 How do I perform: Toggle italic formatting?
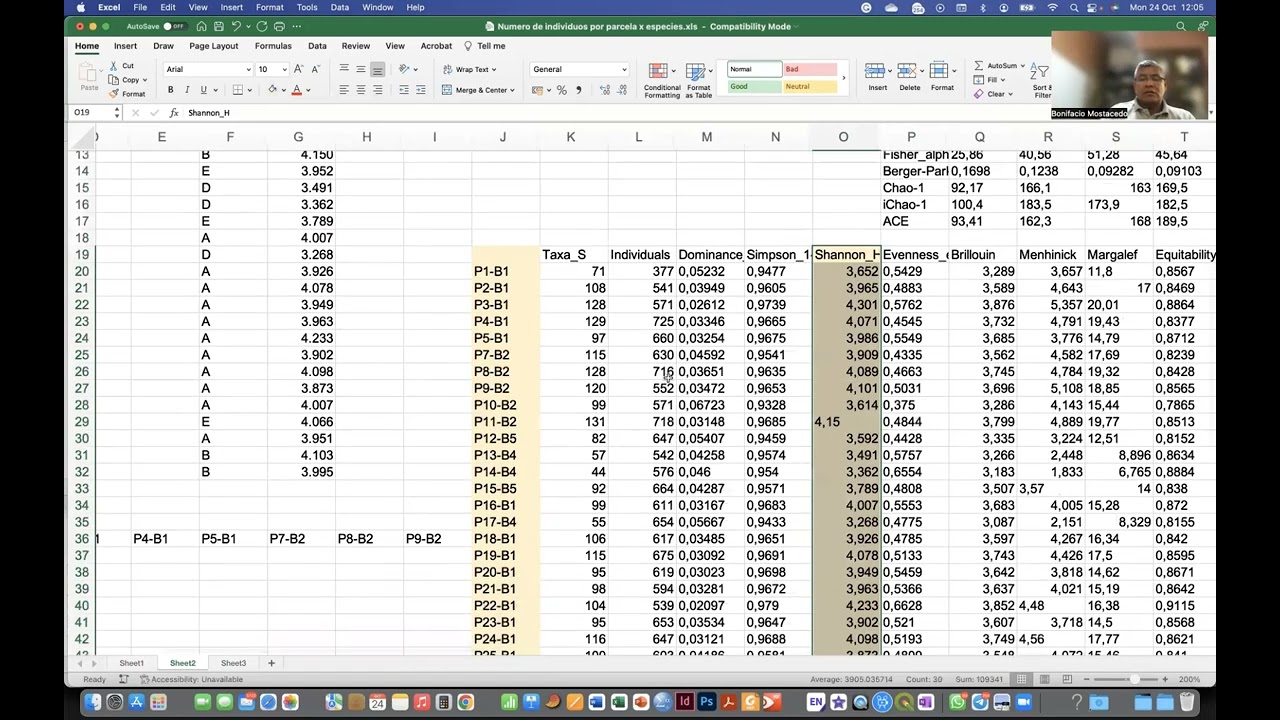tap(187, 90)
